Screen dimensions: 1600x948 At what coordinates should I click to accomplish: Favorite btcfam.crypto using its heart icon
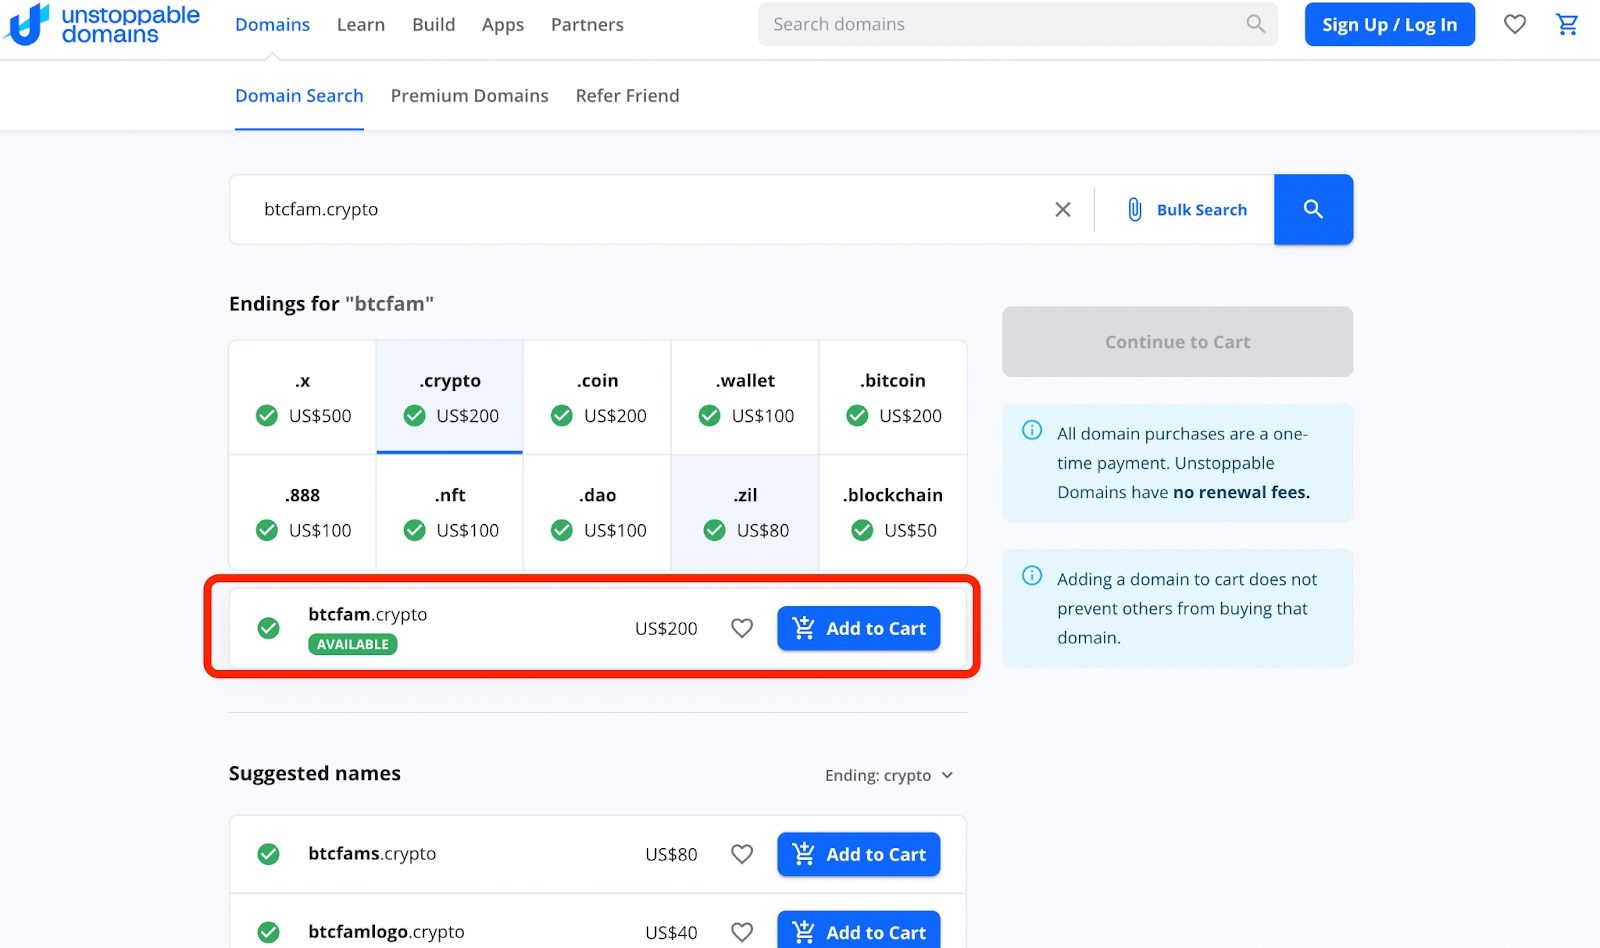(742, 628)
